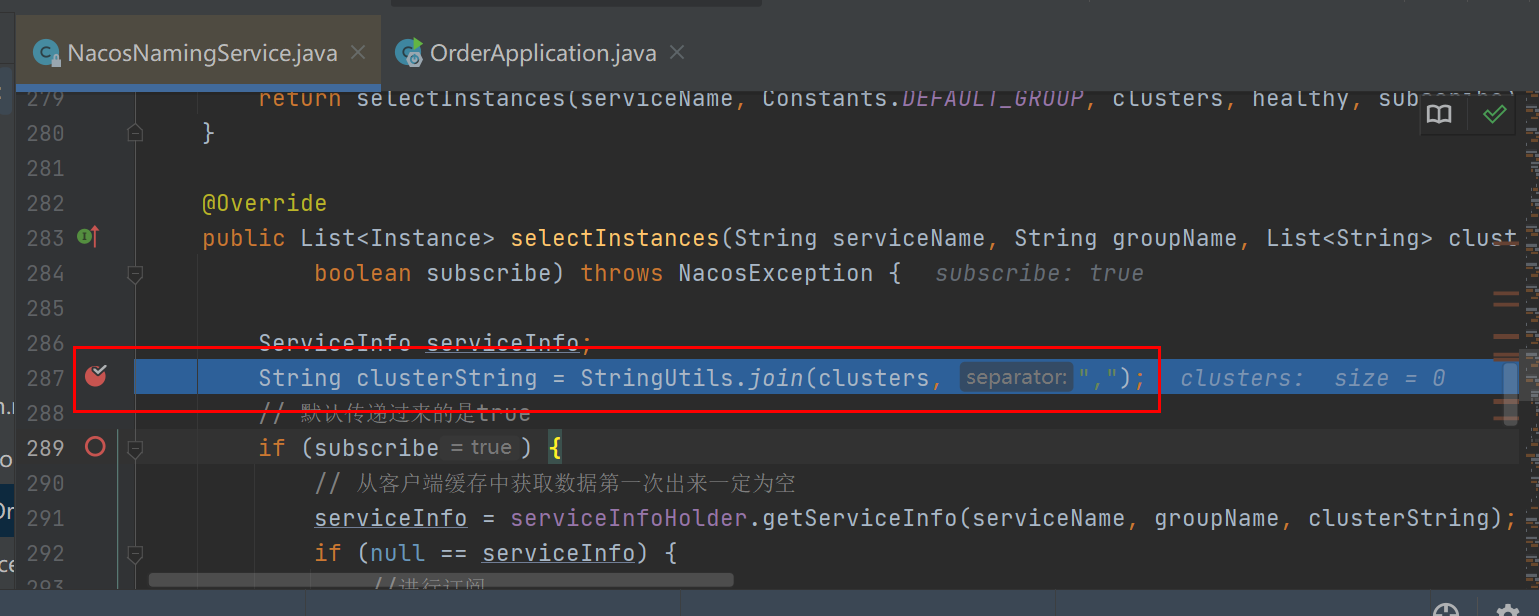Click the run-class icon on OrderApplication tab

[x=408, y=53]
